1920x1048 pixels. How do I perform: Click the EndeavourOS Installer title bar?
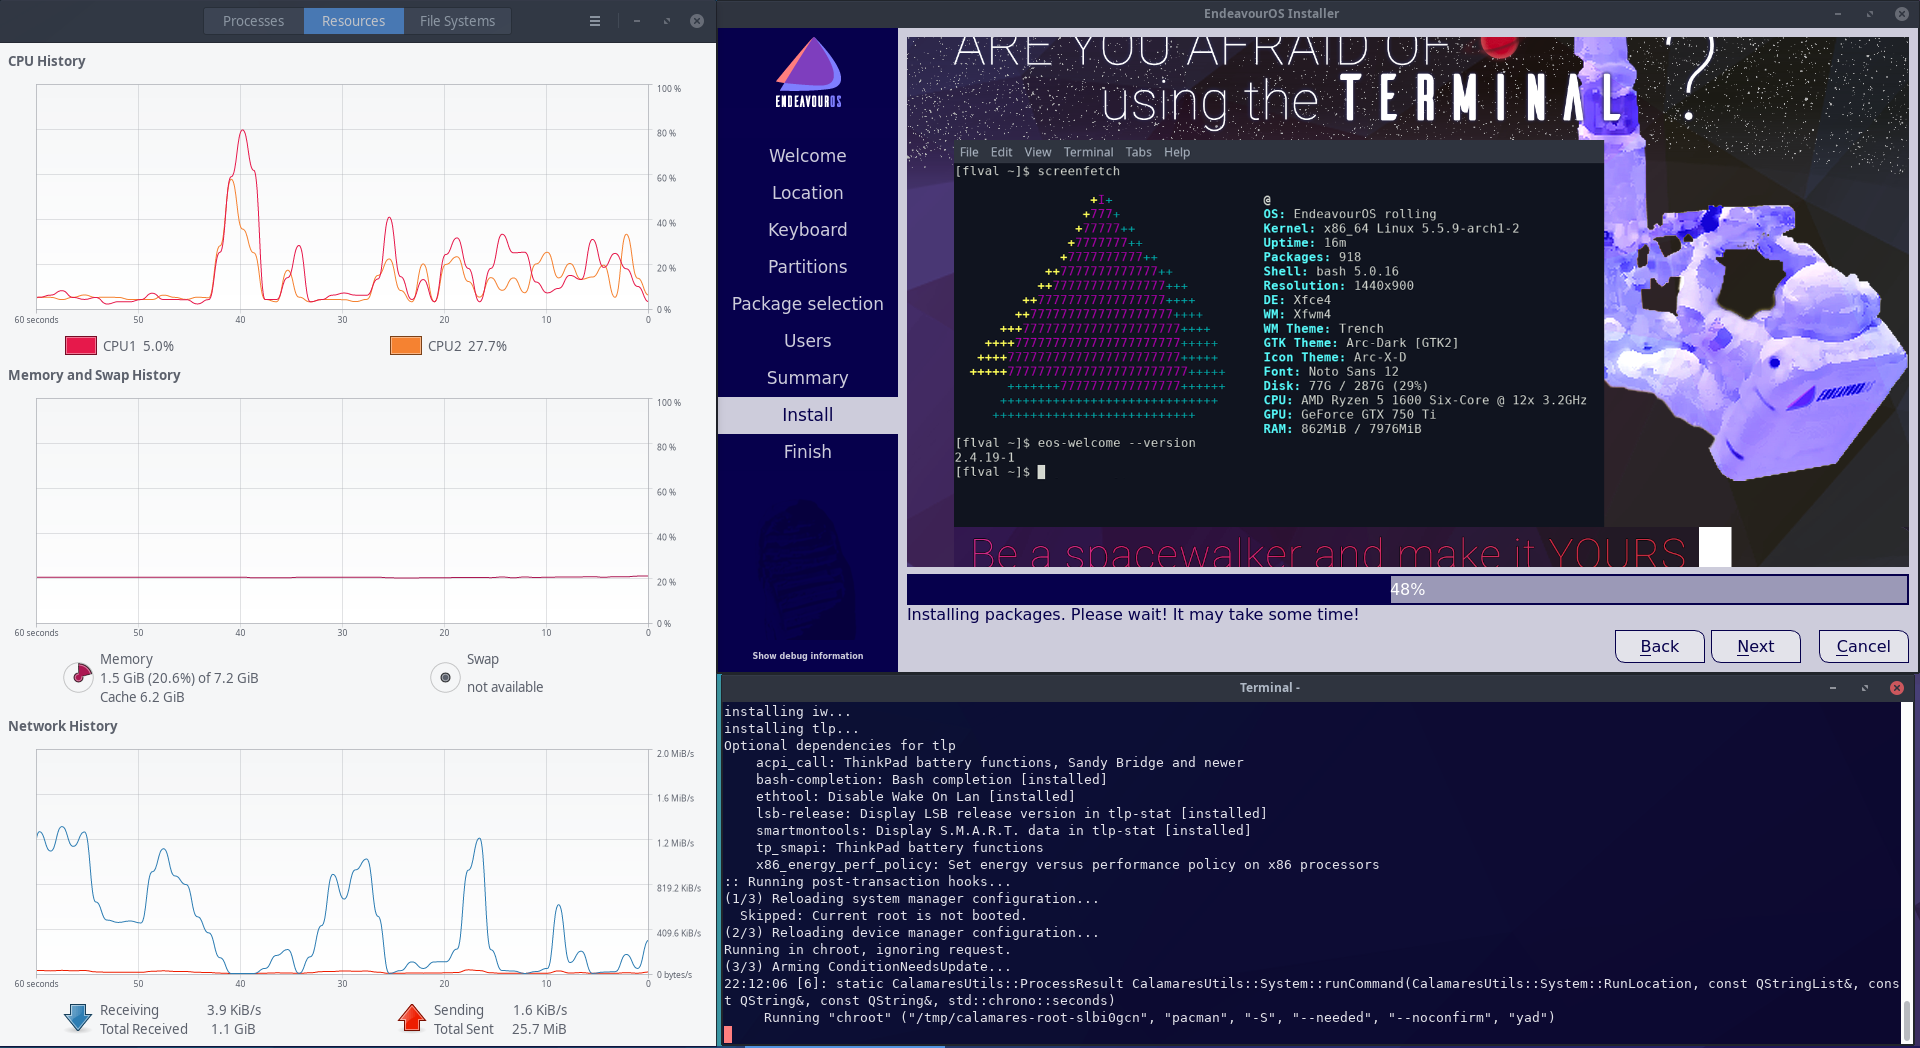[x=1271, y=14]
